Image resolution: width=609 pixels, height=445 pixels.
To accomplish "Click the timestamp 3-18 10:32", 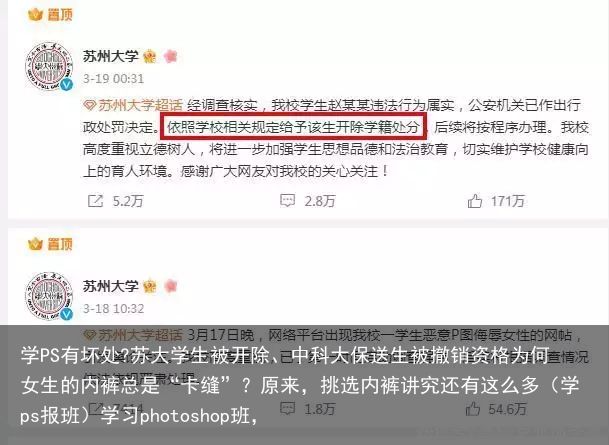I will (x=113, y=309).
